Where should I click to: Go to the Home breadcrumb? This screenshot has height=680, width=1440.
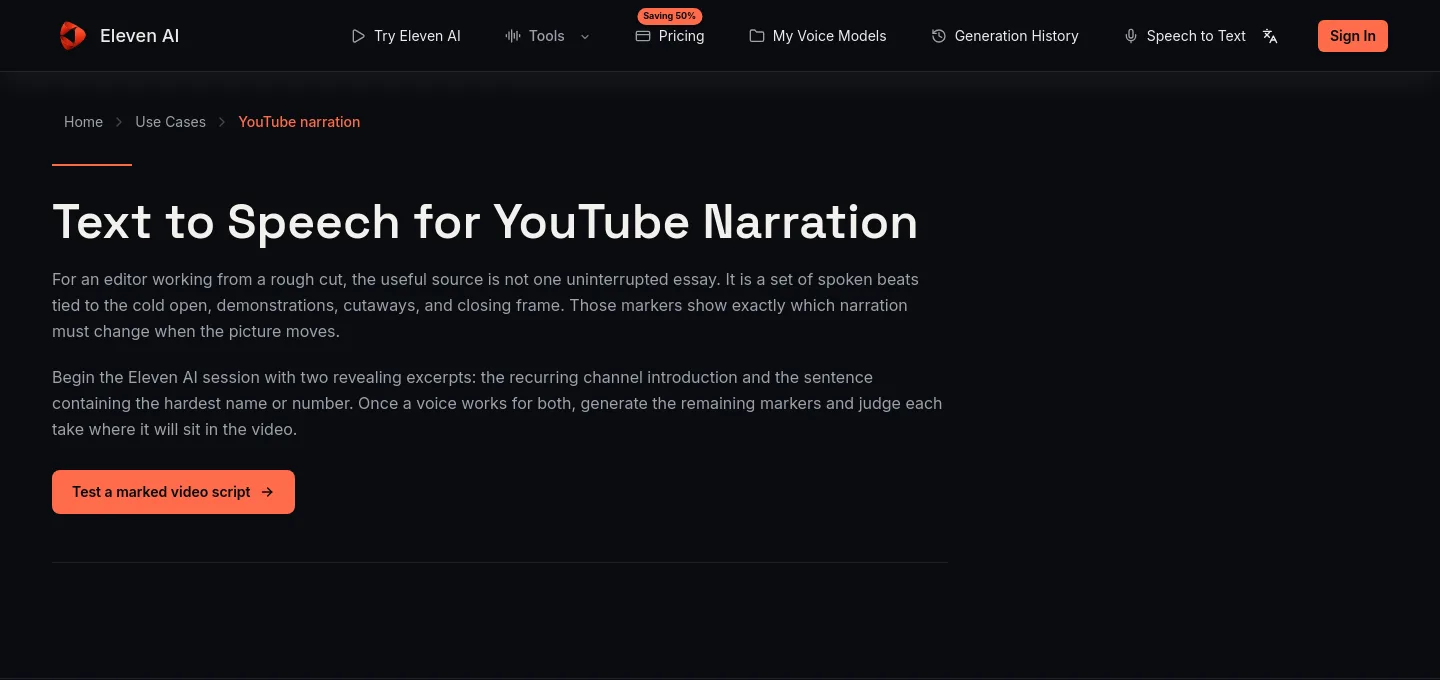[x=83, y=122]
